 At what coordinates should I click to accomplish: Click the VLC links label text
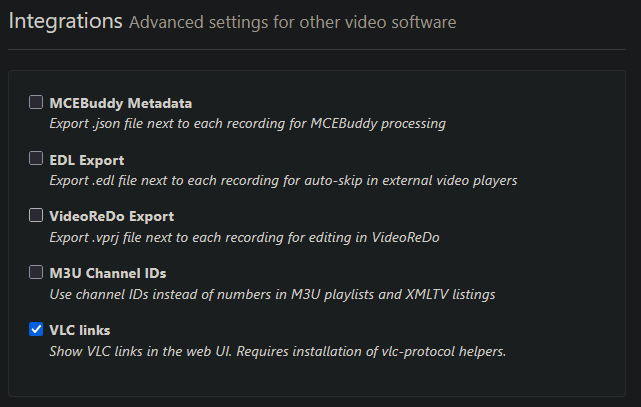point(82,329)
